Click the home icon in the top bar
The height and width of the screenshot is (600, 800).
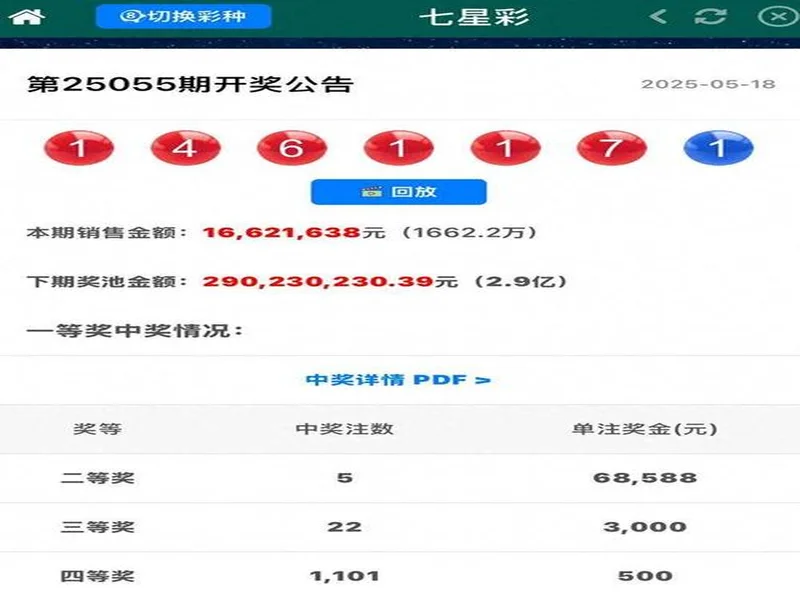coord(29,16)
